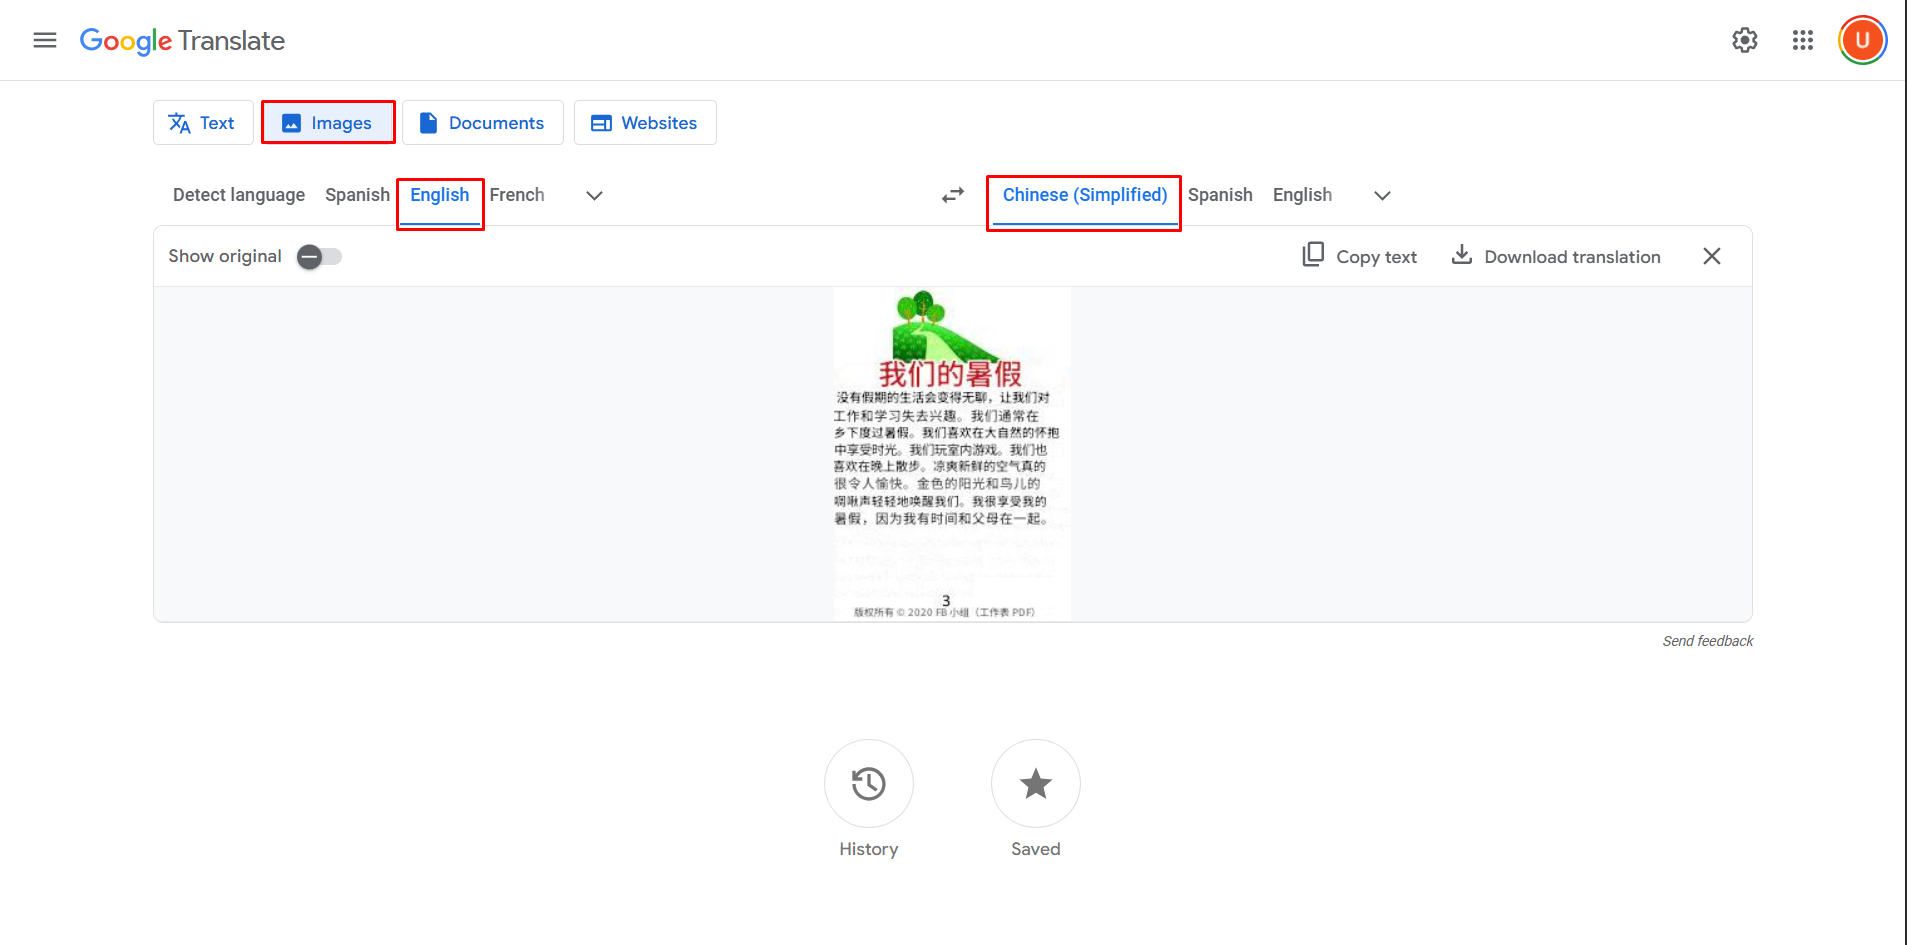Enable the Show original toggle
The image size is (1907, 945).
click(x=318, y=256)
